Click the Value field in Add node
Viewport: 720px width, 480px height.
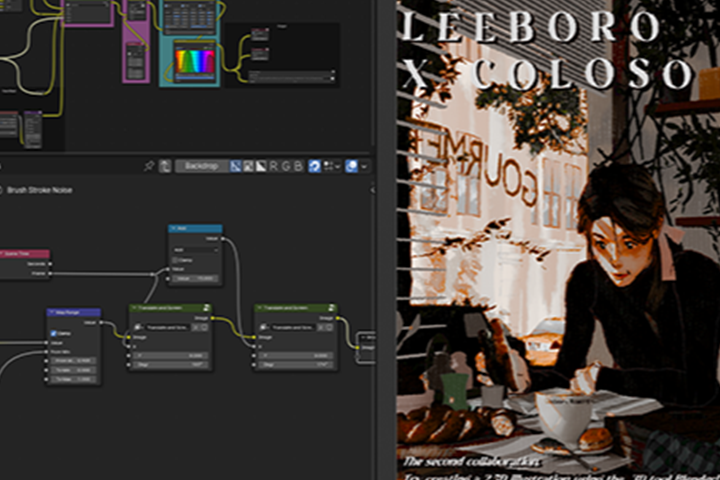pyautogui.click(x=196, y=278)
